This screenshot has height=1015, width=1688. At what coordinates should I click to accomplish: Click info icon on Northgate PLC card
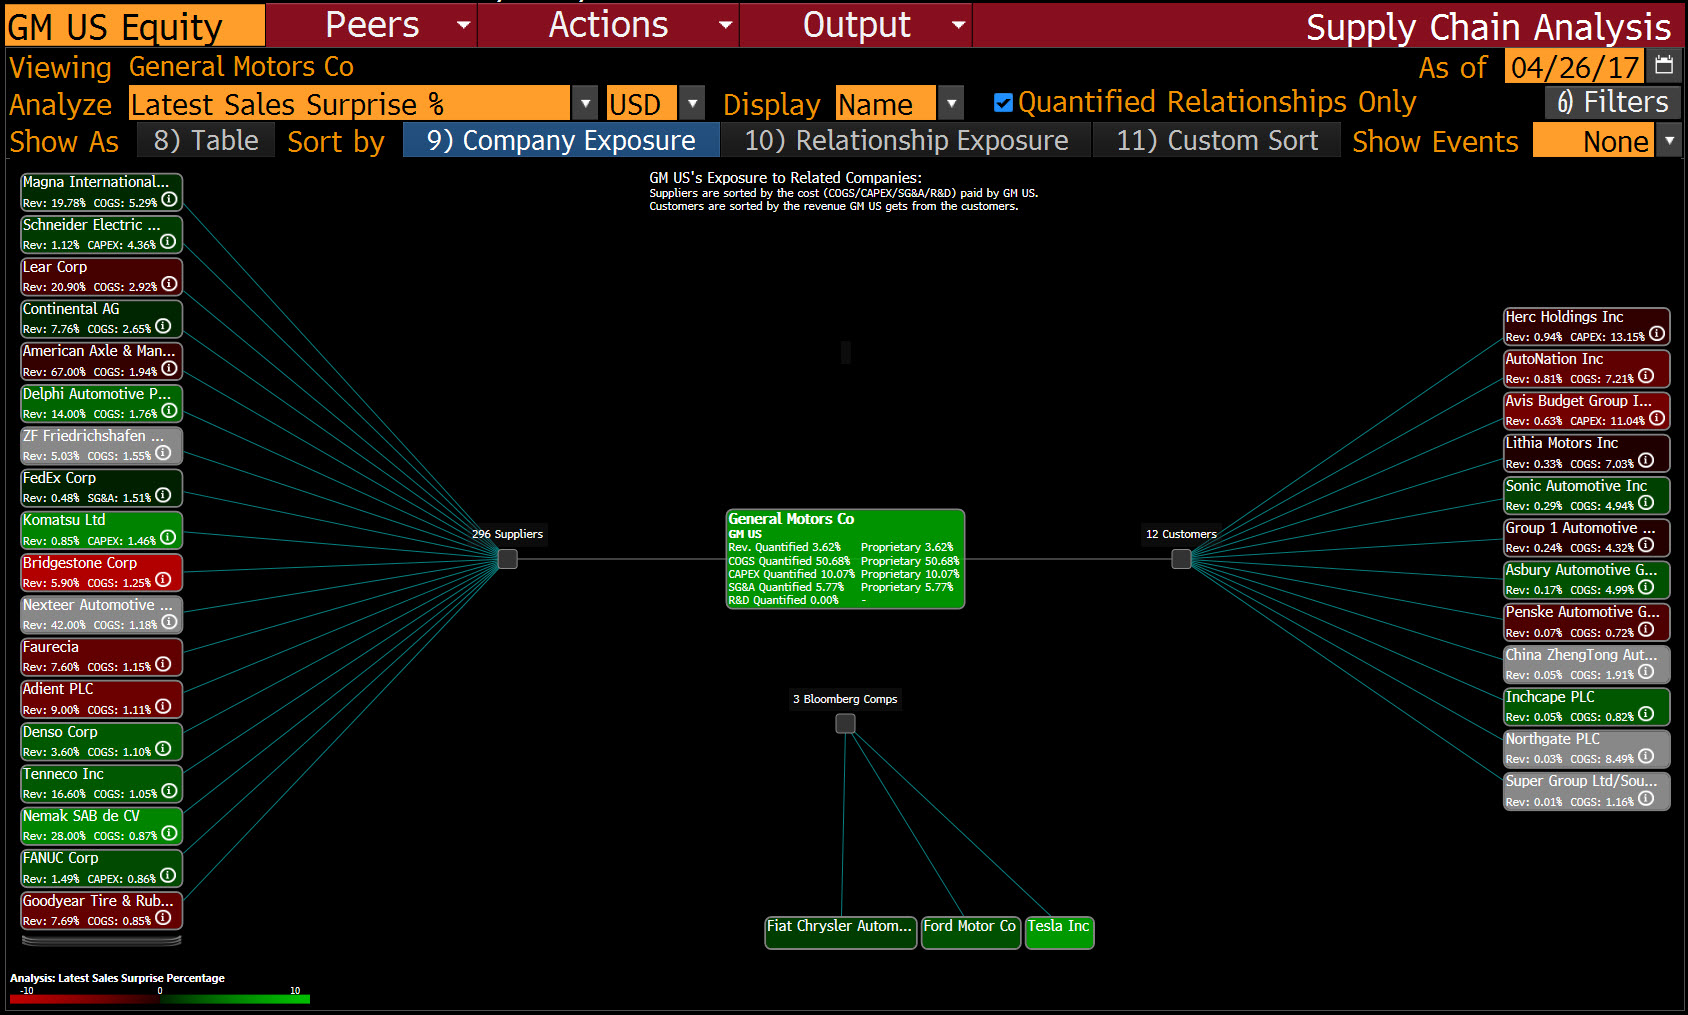coord(1646,756)
